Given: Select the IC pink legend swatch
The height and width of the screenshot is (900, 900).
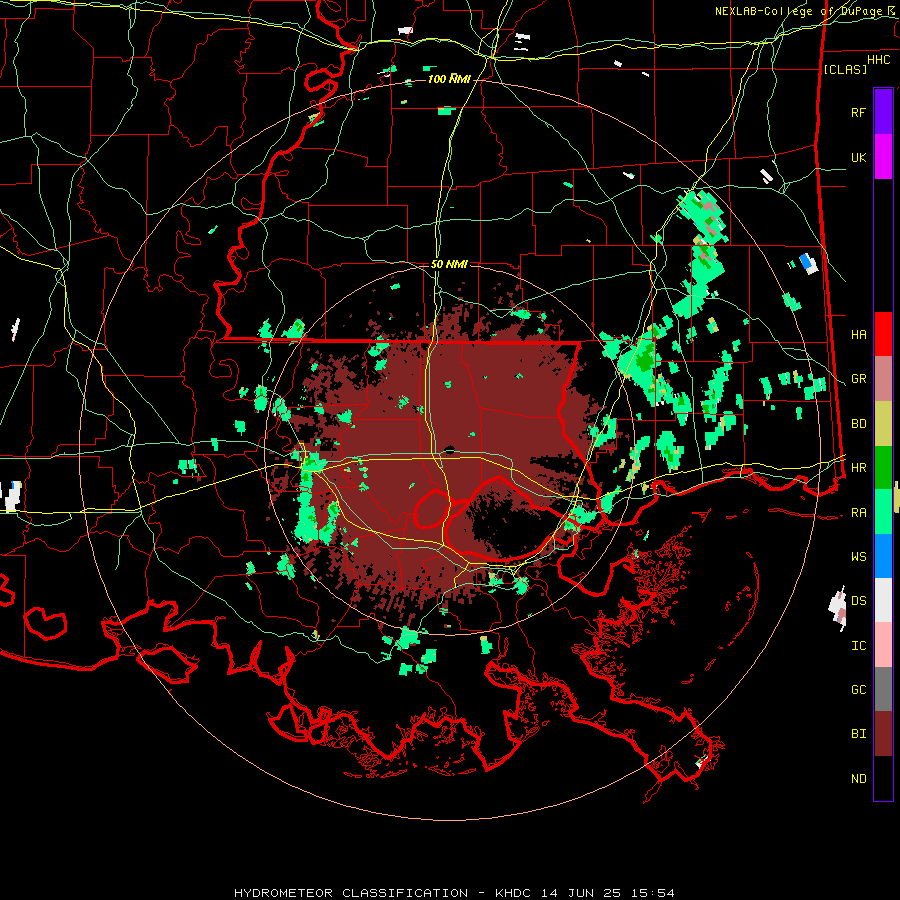Looking at the screenshot, I should coord(883,645).
